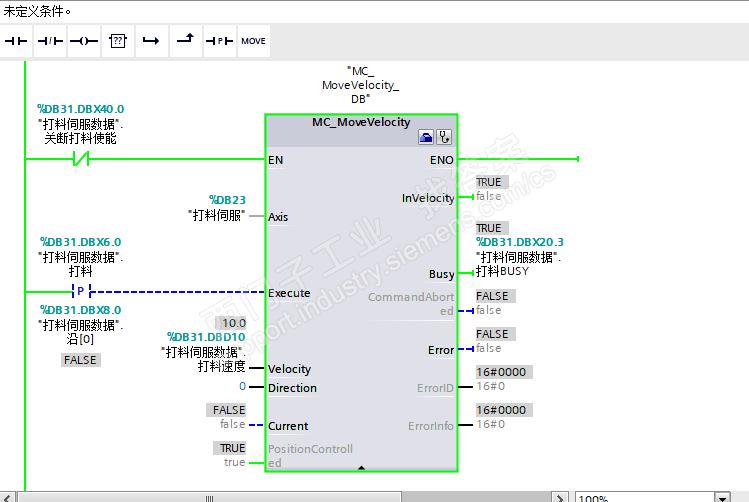Insert an output coil

(84, 41)
